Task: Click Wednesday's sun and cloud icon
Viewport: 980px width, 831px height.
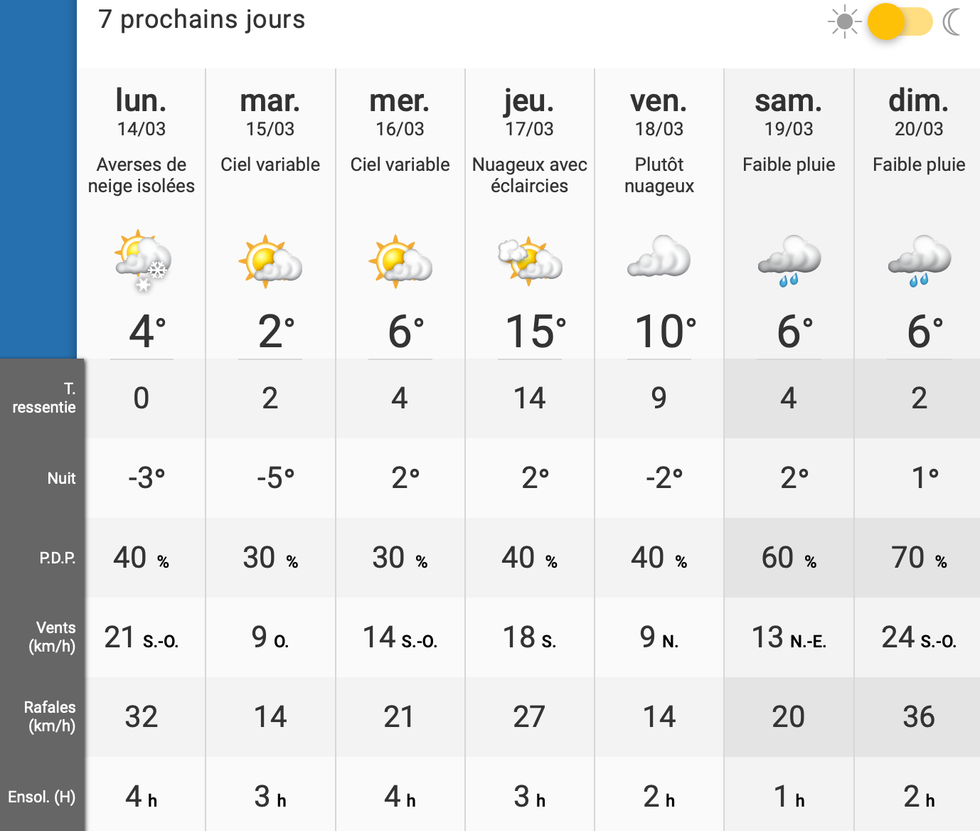Action: tap(400, 262)
